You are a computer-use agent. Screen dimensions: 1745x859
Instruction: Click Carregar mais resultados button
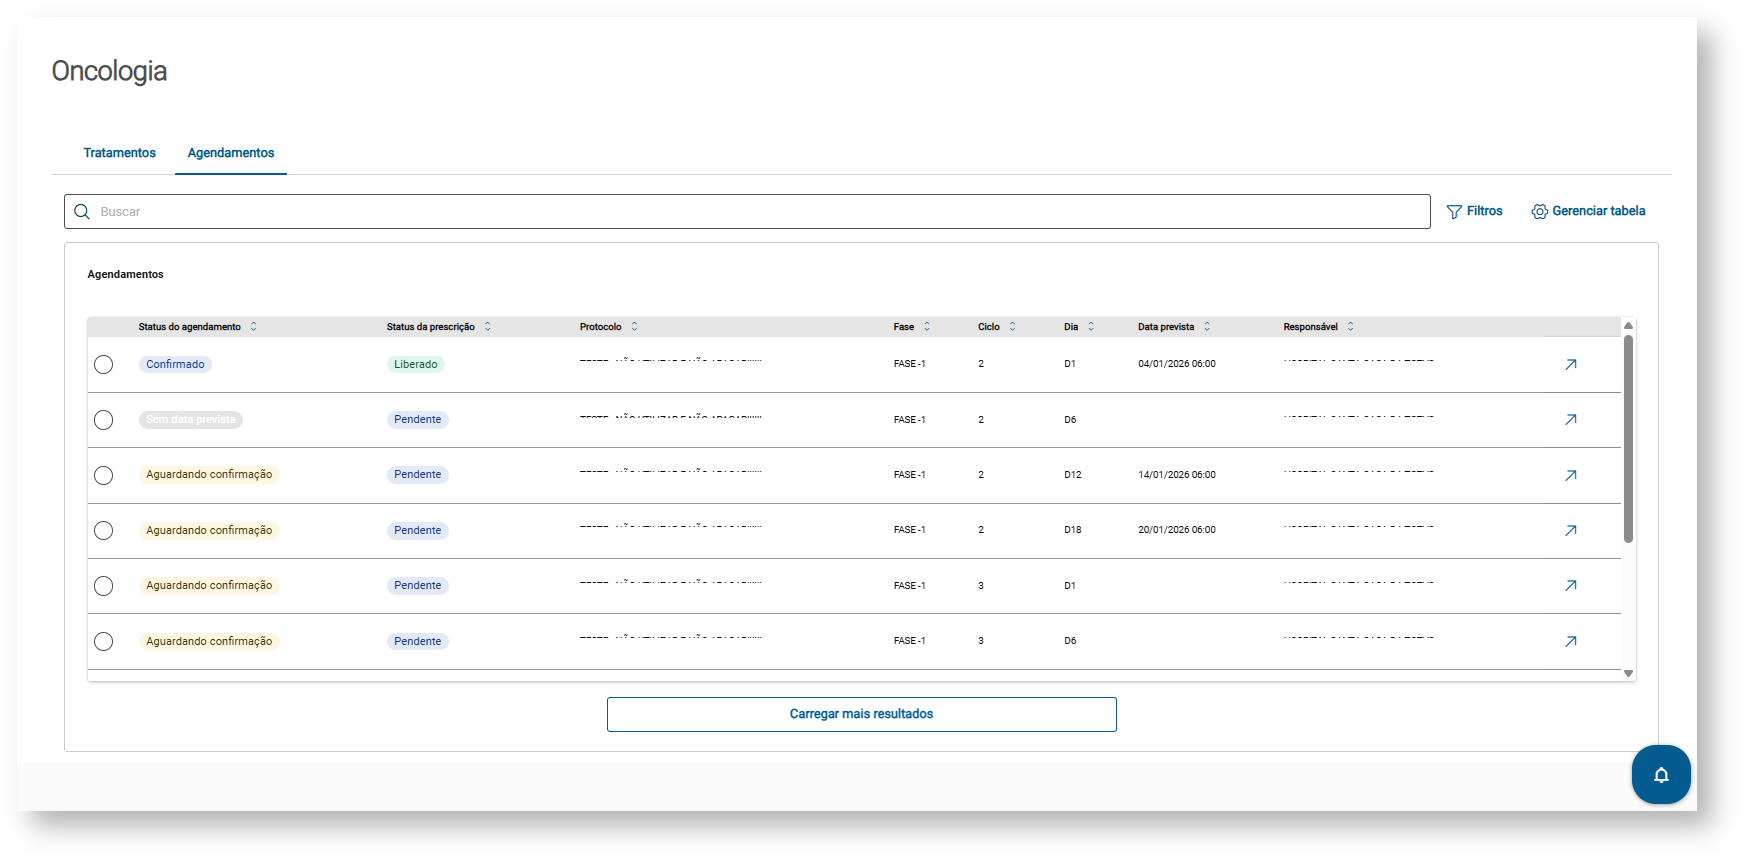click(861, 714)
